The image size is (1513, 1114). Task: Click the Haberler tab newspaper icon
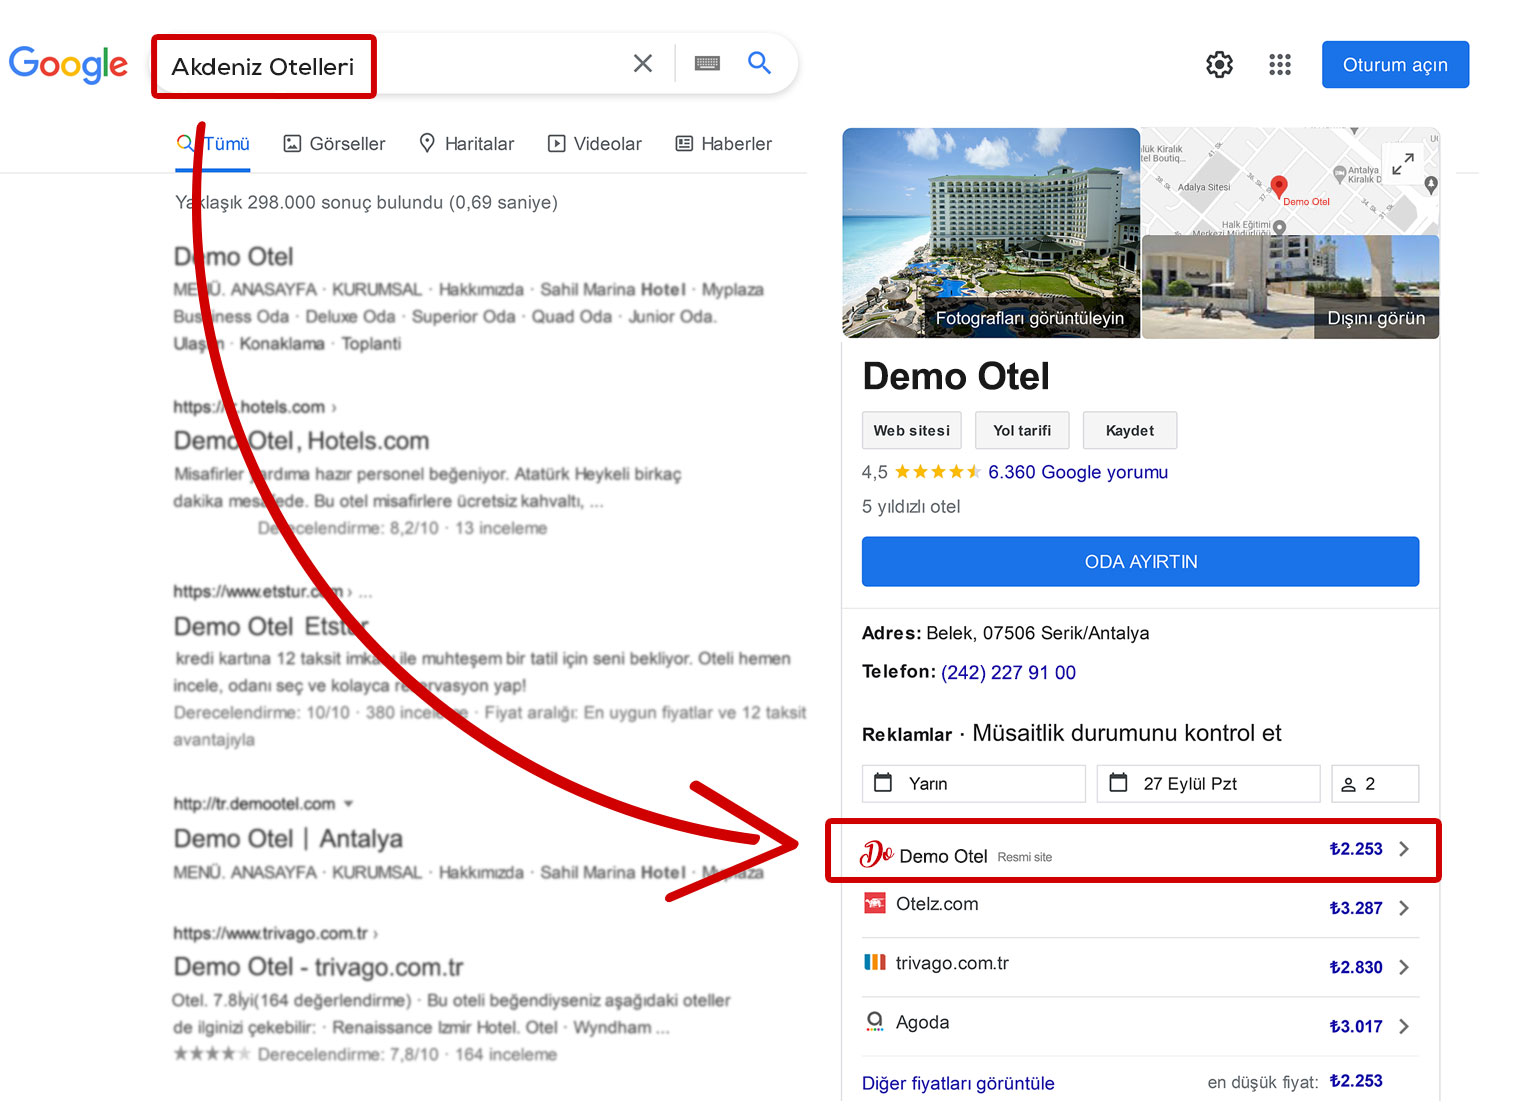coord(684,144)
